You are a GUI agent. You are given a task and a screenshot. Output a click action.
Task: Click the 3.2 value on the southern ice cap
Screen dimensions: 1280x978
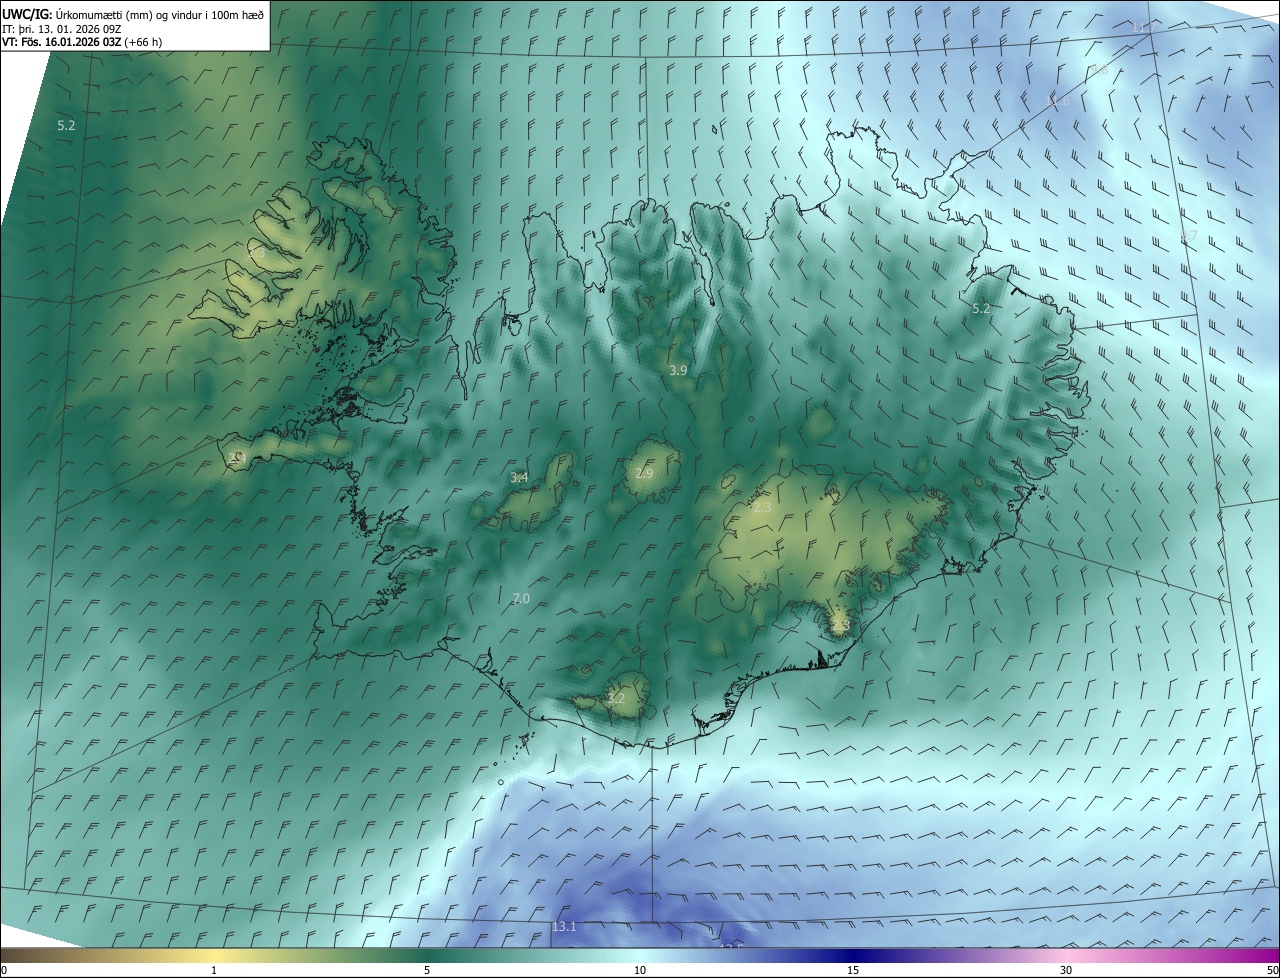click(616, 698)
